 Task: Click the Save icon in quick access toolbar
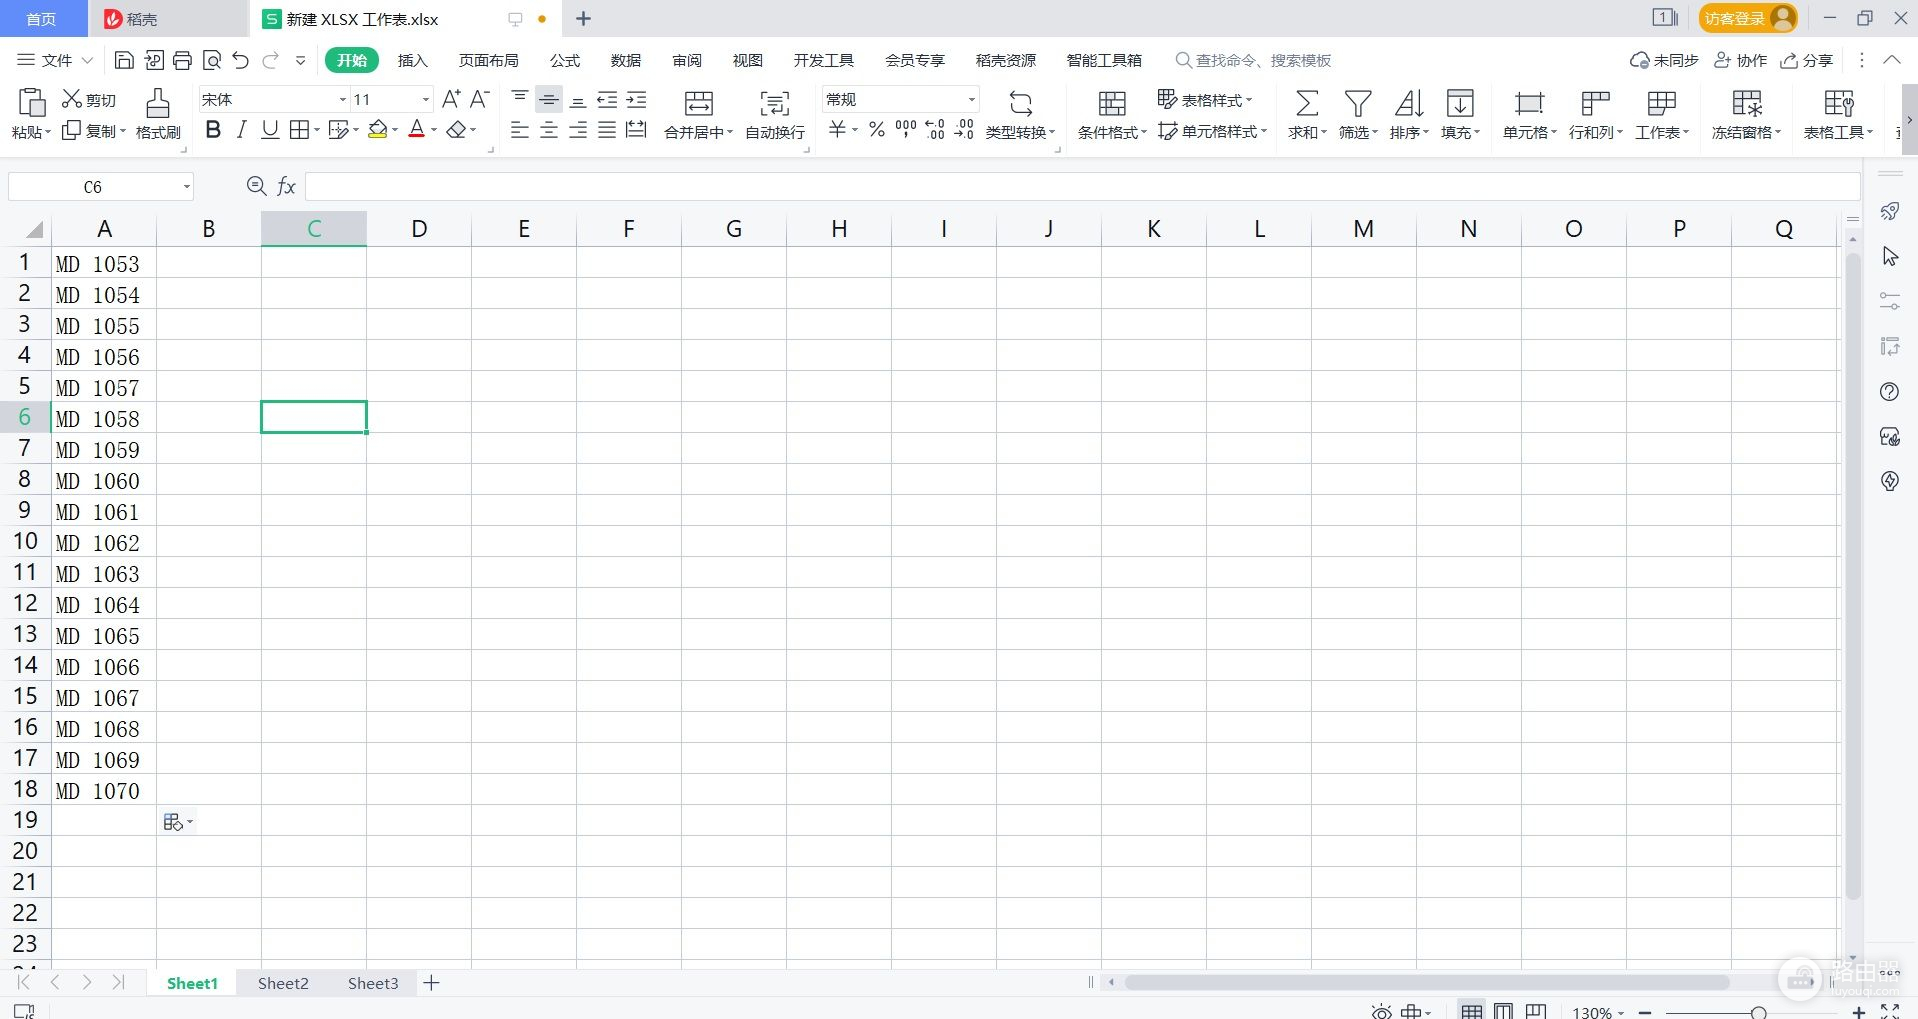click(124, 60)
